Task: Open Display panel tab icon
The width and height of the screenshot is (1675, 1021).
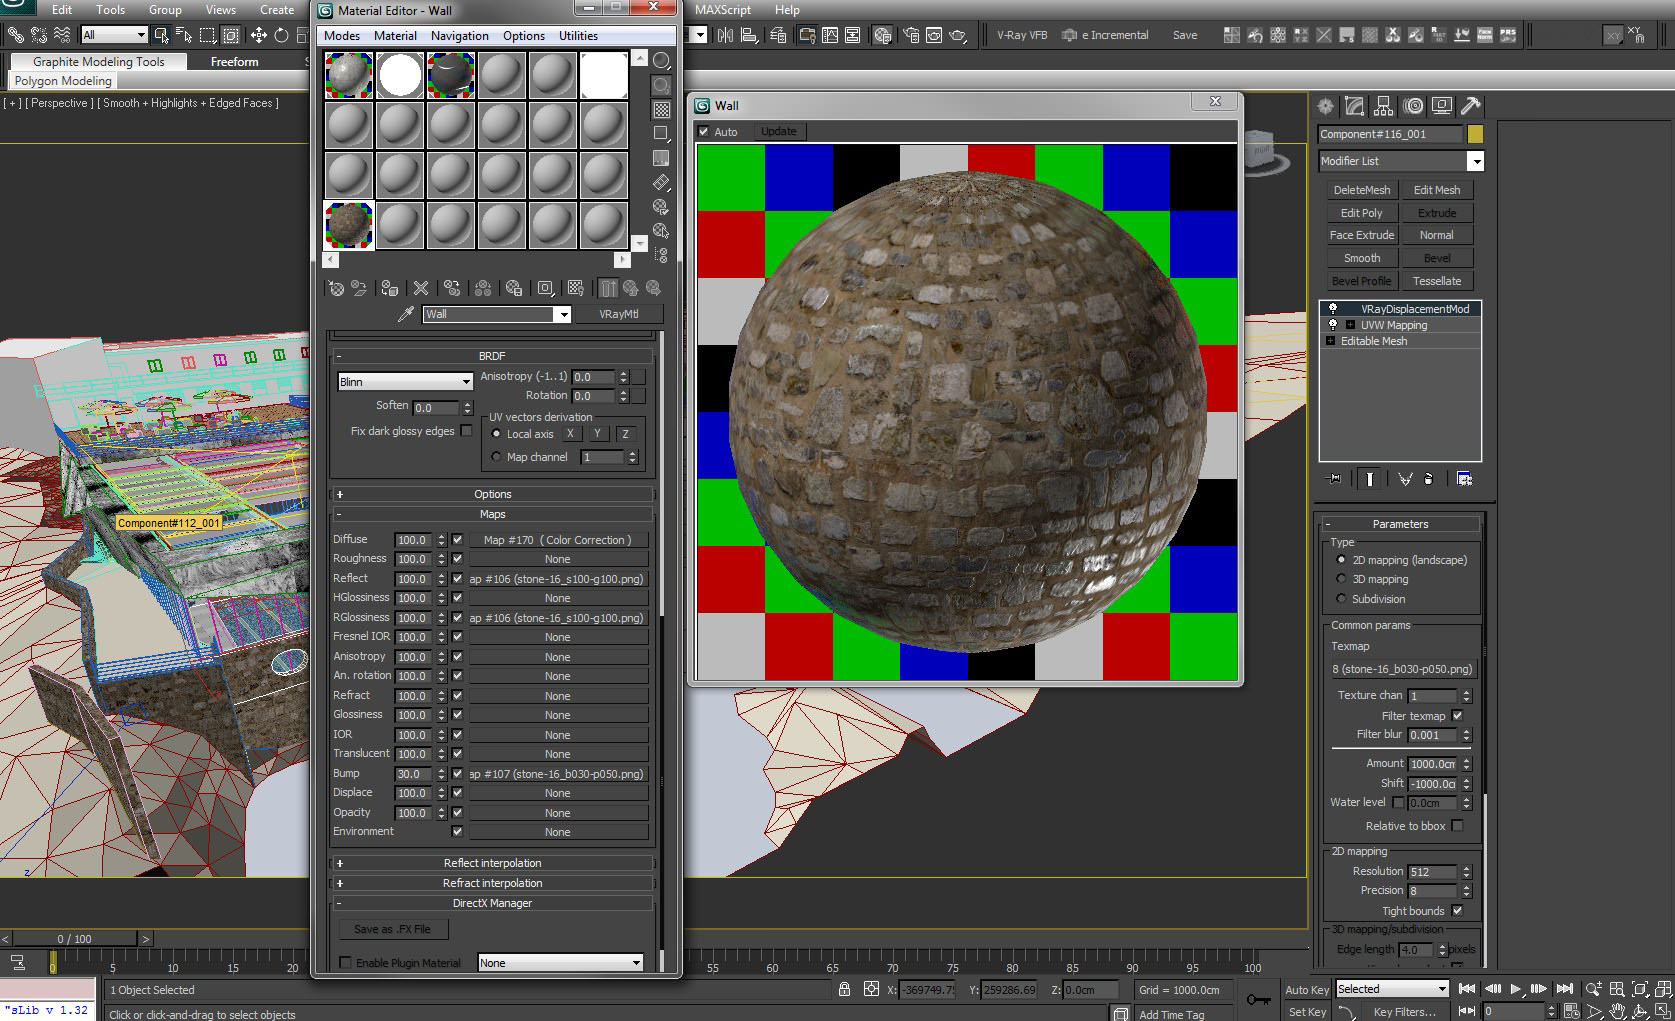Action: [x=1442, y=106]
